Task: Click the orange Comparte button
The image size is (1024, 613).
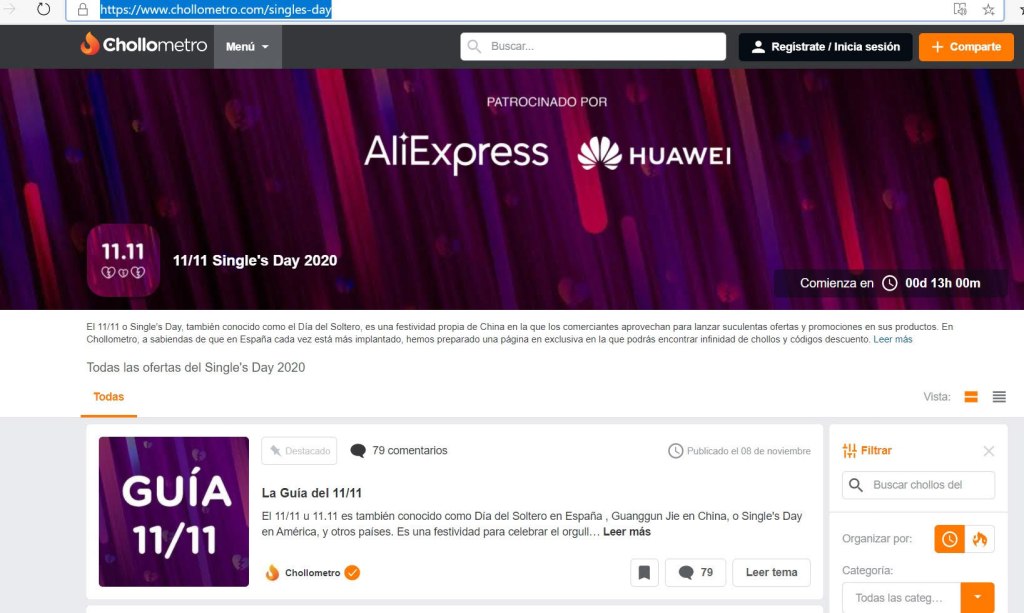Action: coord(965,47)
